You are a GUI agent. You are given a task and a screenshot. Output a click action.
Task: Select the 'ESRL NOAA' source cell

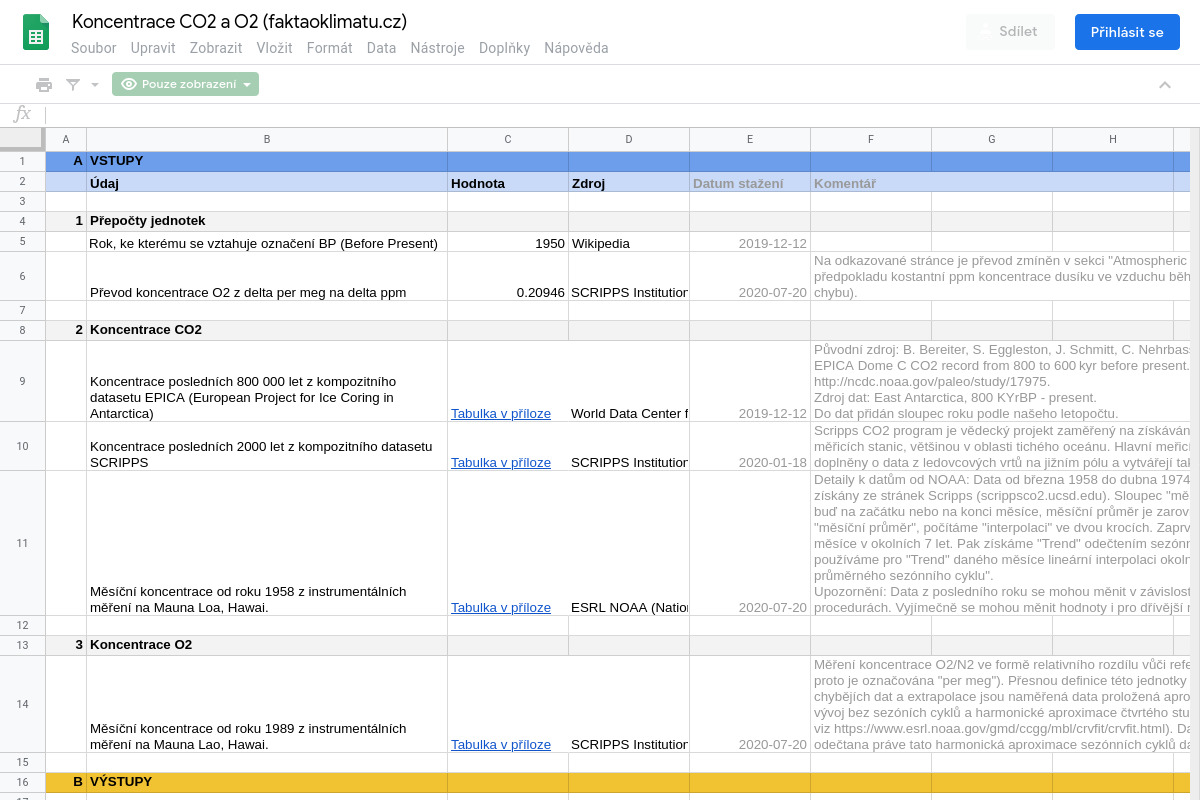[629, 543]
